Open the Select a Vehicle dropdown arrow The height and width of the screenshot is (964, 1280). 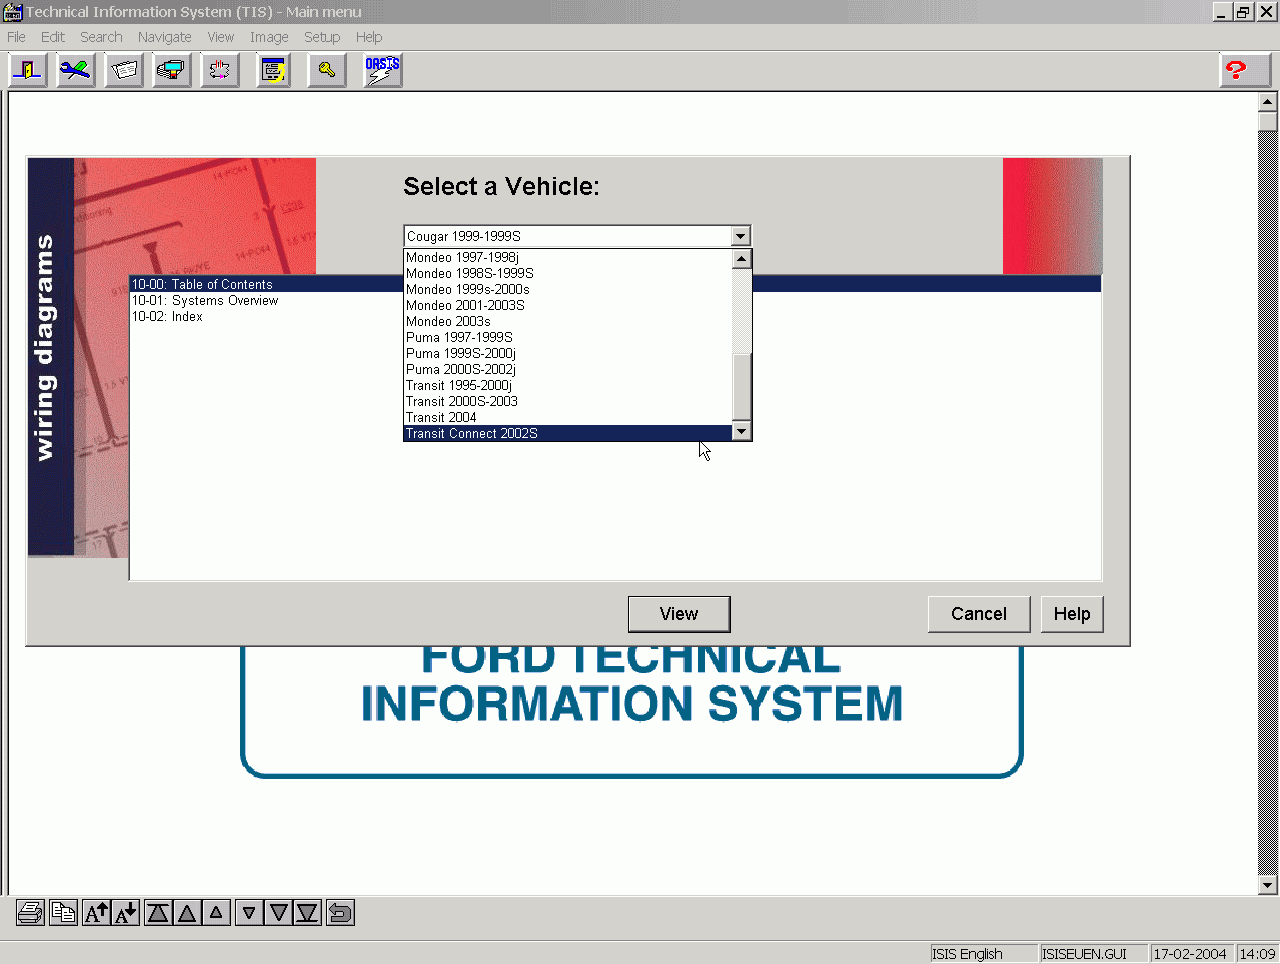point(741,236)
